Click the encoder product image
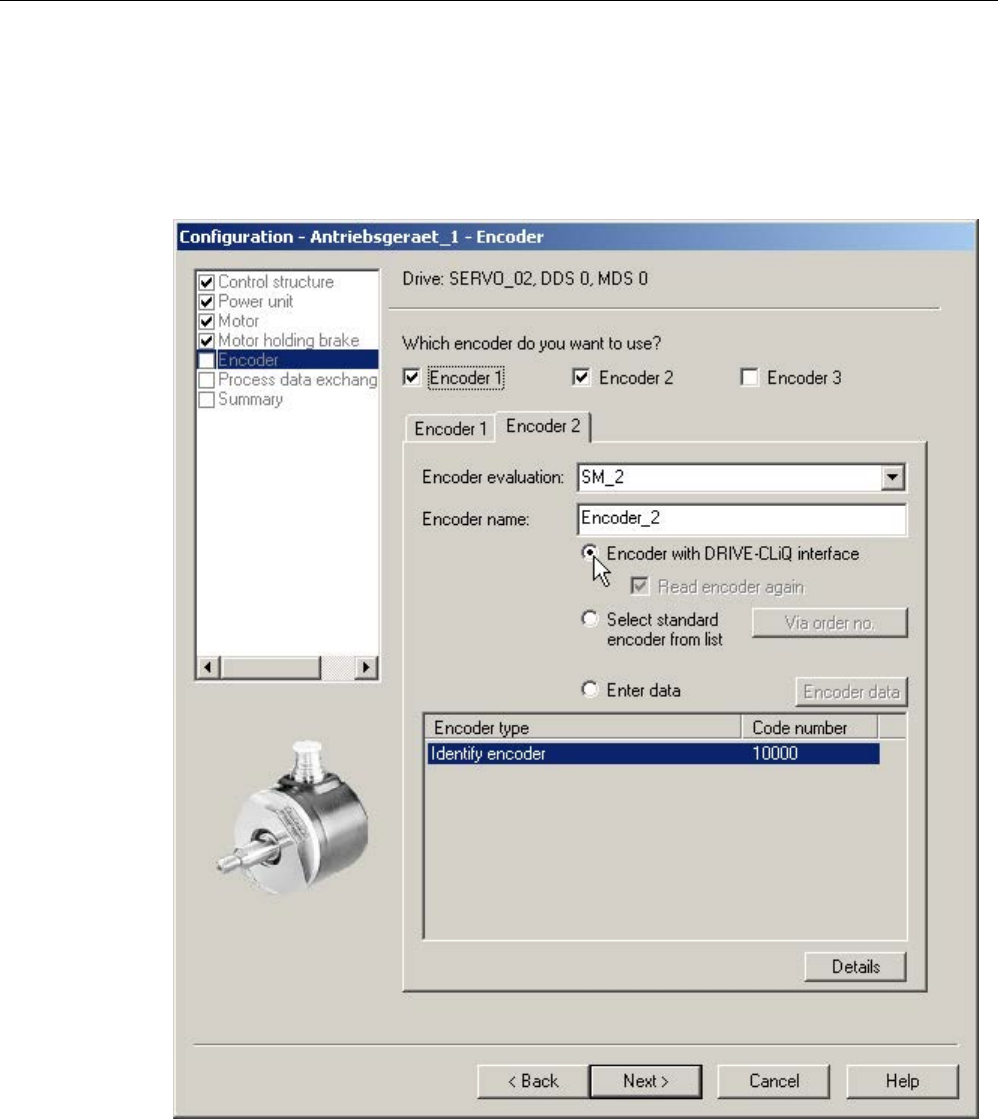998x1119 pixels. [293, 818]
